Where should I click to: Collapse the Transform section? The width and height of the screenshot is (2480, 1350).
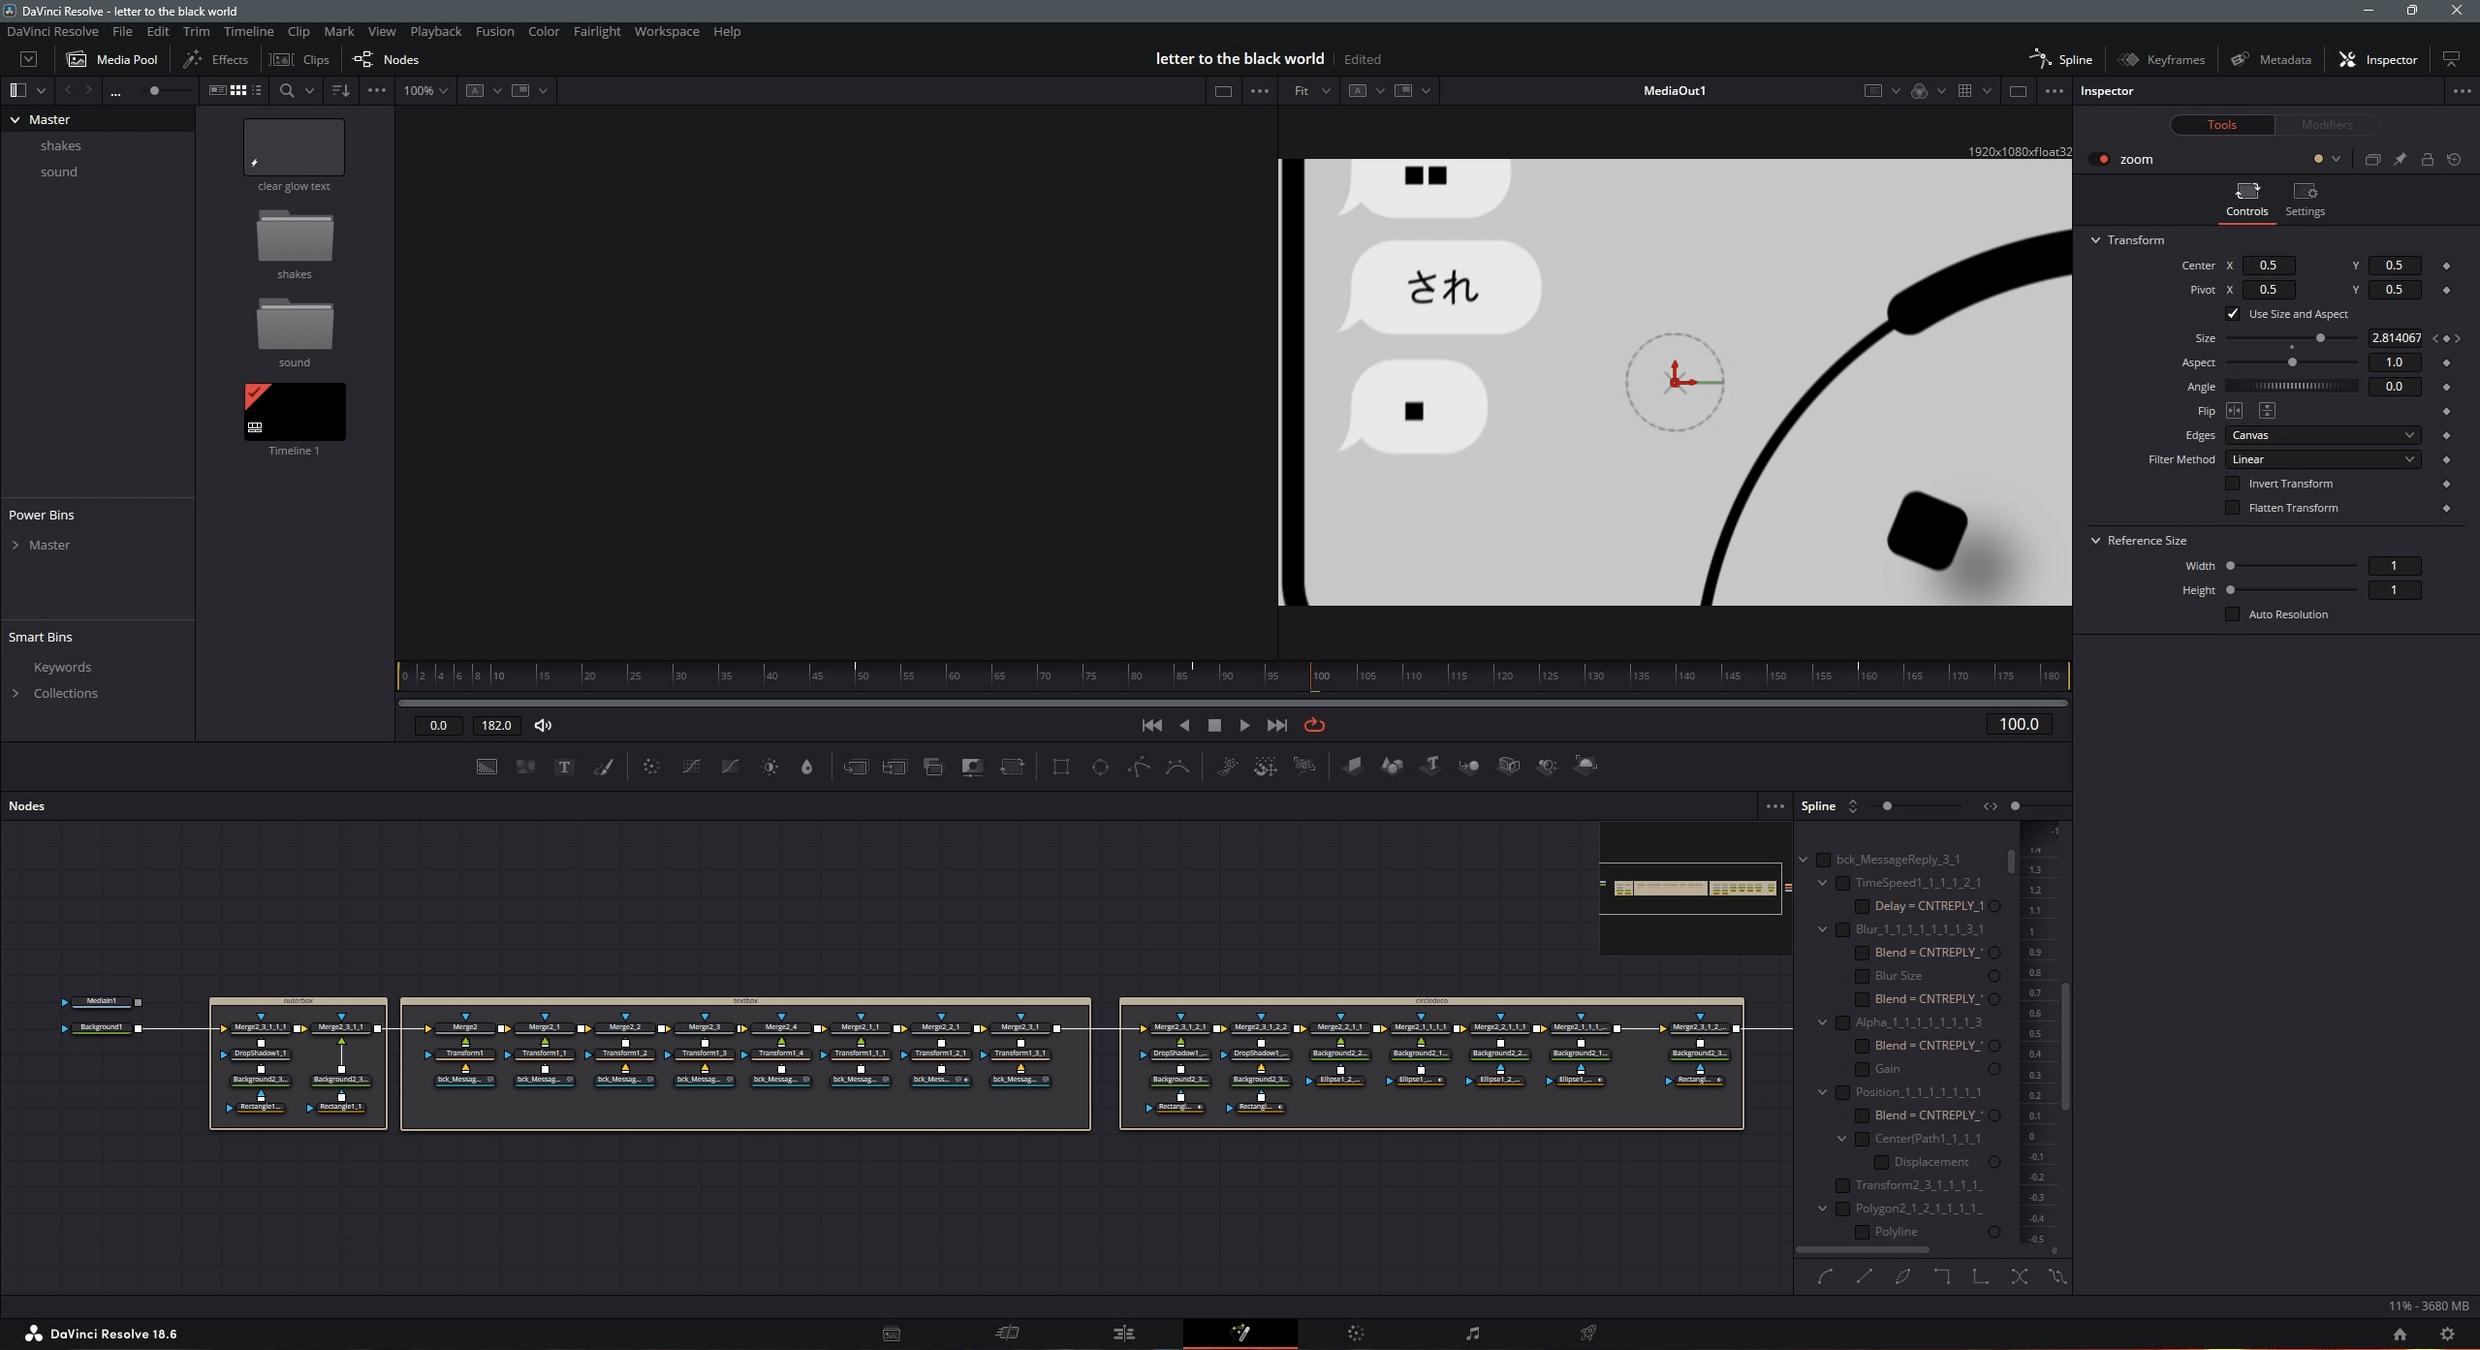click(2096, 240)
